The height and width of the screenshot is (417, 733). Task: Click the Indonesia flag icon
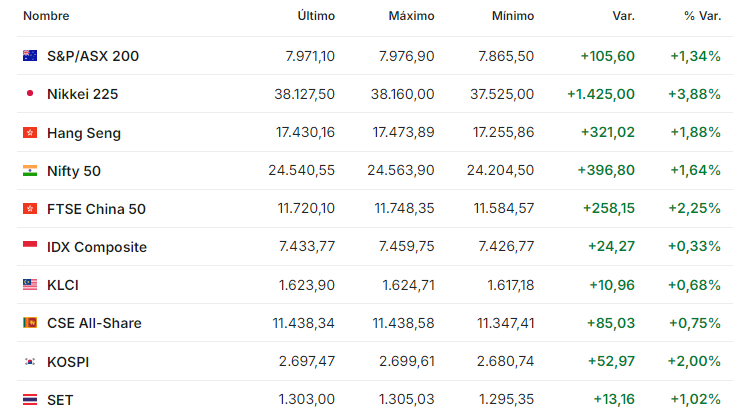(x=30, y=246)
